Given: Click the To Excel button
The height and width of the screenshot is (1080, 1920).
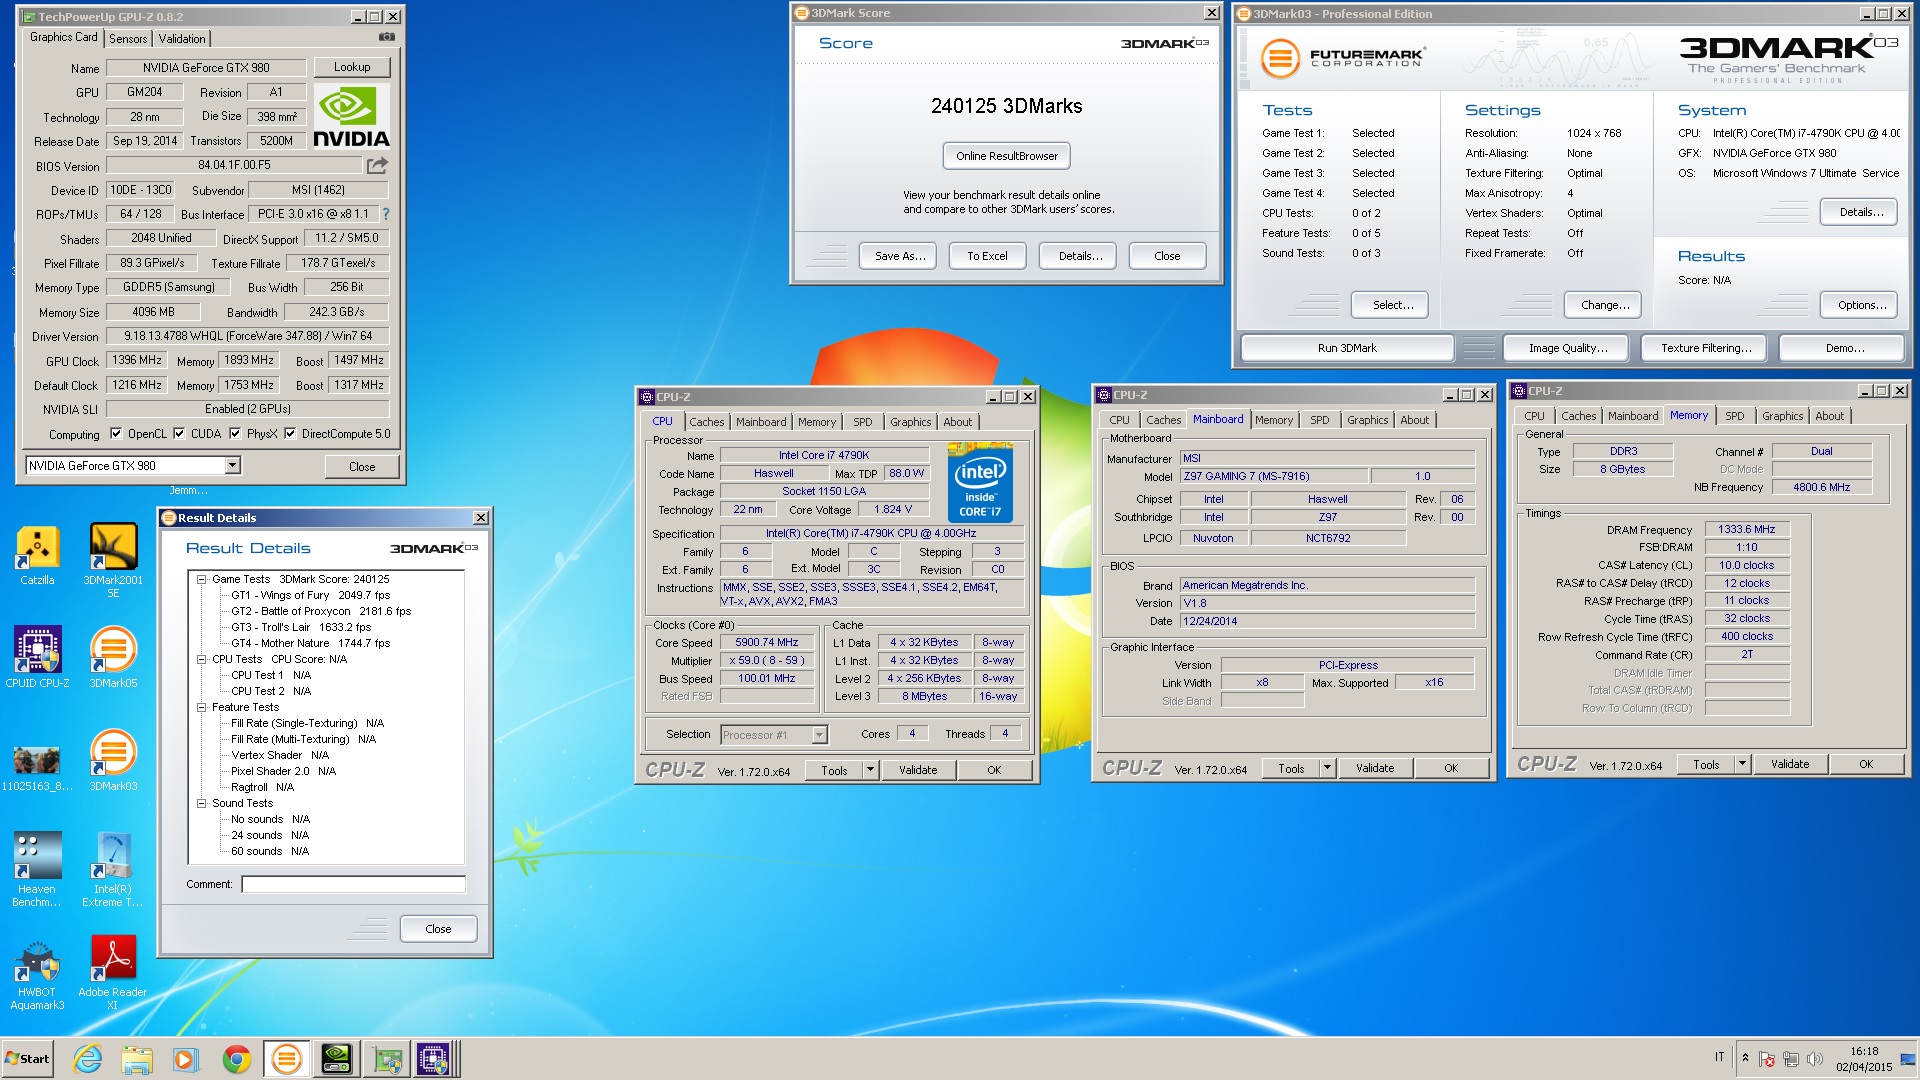Looking at the screenshot, I should pyautogui.click(x=987, y=256).
